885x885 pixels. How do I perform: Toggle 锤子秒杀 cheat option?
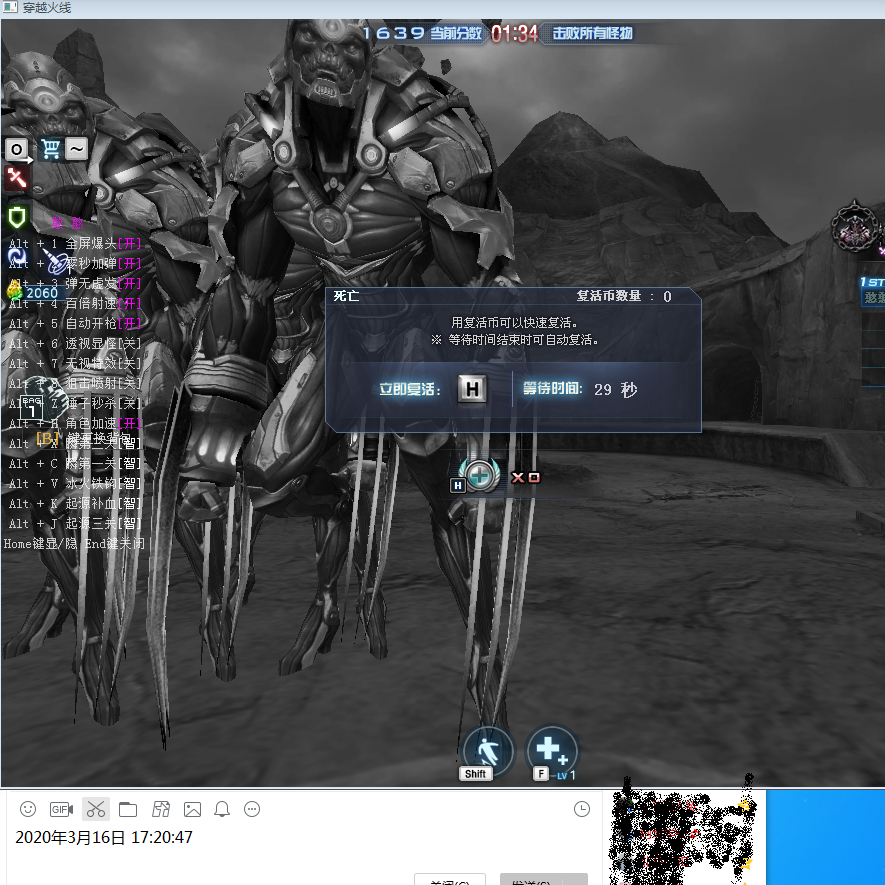pyautogui.click(x=75, y=403)
